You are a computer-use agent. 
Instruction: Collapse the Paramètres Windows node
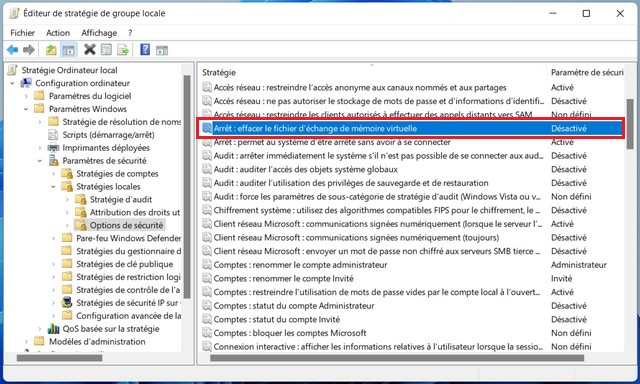tap(26, 109)
